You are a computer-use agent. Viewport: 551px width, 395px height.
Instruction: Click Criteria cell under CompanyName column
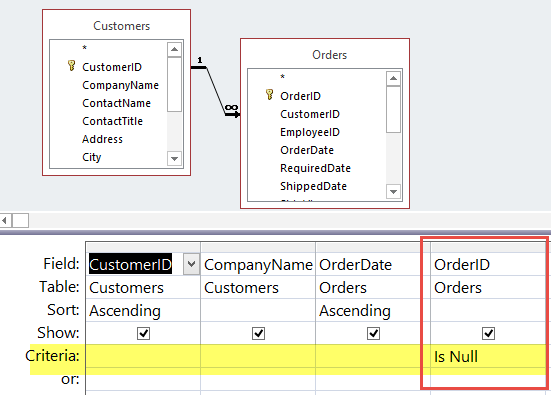point(258,356)
